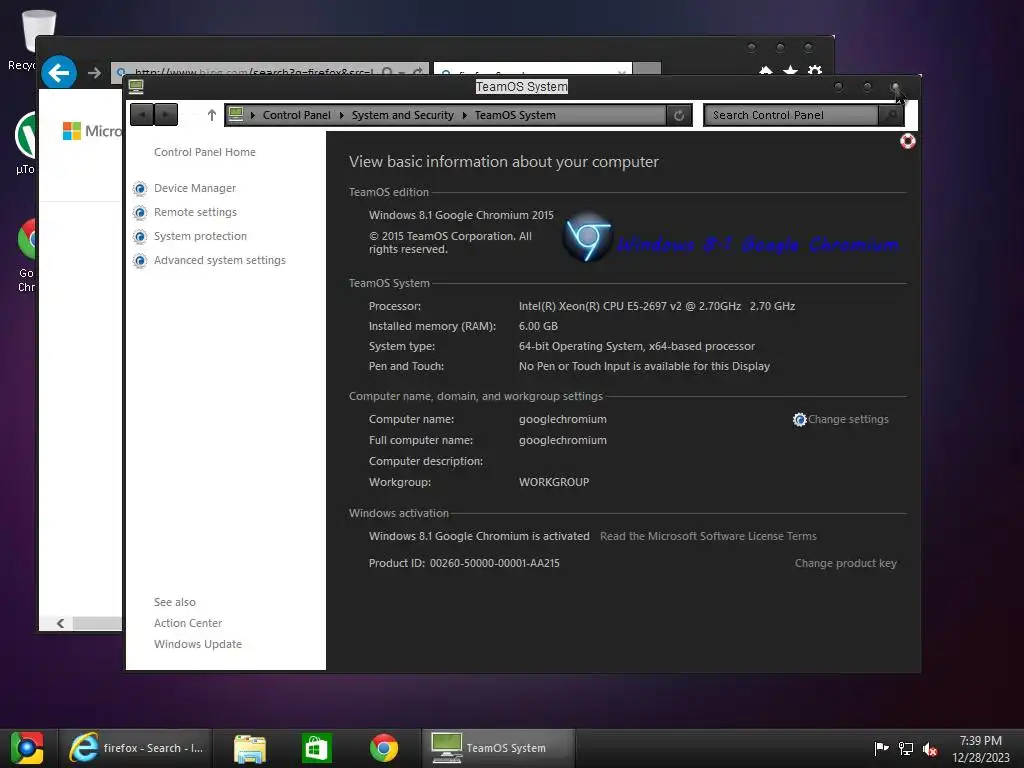Open new tab in Internet Explorer
The image size is (1024, 768).
click(647, 69)
